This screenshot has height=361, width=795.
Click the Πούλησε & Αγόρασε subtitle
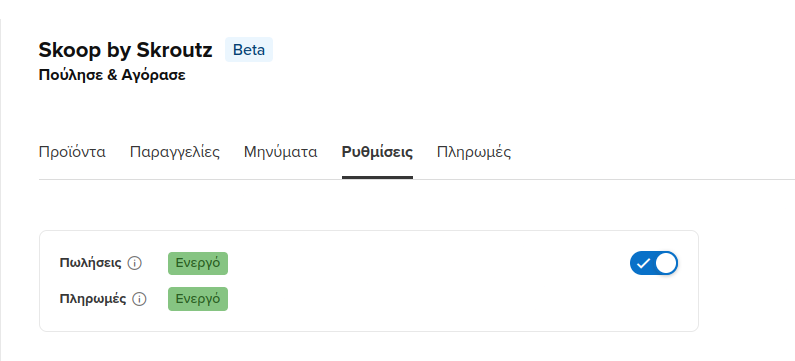112,76
